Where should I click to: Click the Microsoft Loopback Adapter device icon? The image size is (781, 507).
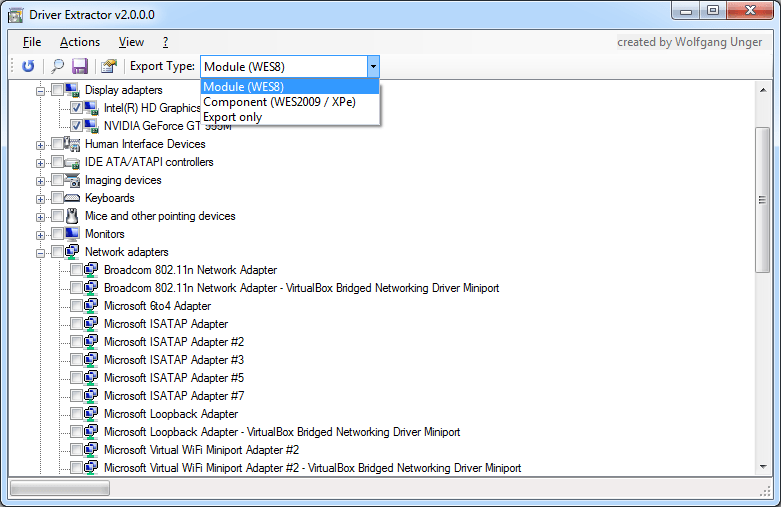(x=91, y=413)
